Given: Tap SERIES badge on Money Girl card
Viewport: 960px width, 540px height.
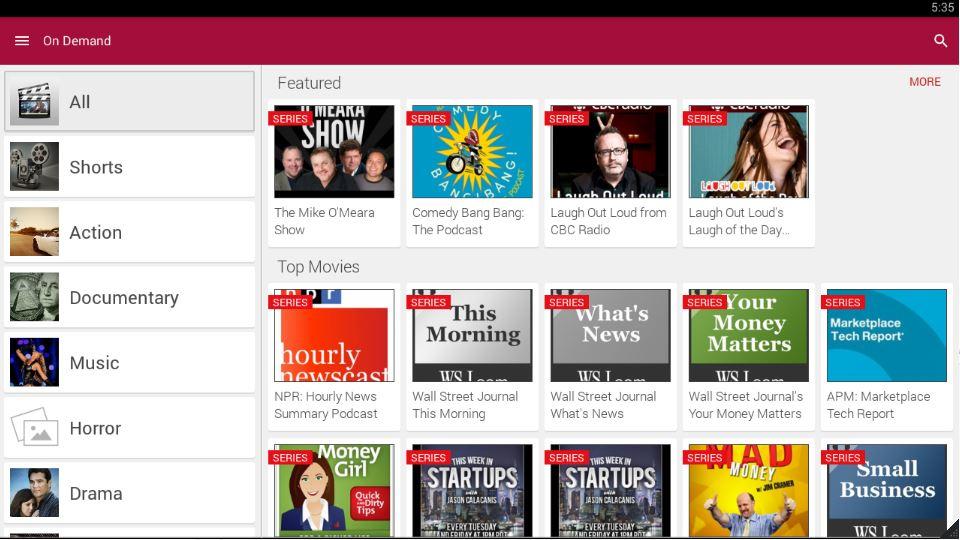Looking at the screenshot, I should pos(290,458).
